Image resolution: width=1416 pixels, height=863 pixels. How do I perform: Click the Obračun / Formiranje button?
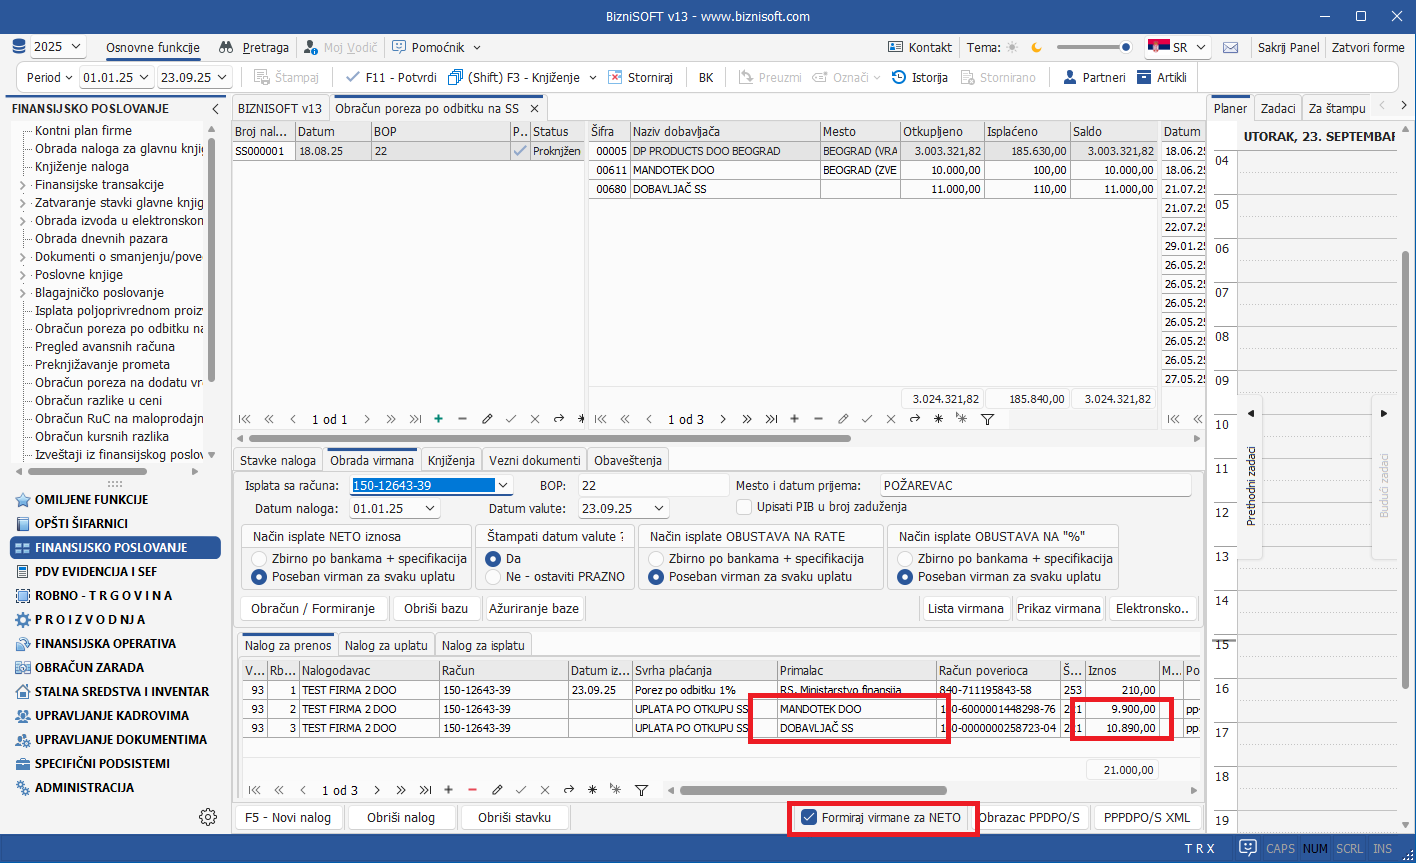pyautogui.click(x=313, y=608)
